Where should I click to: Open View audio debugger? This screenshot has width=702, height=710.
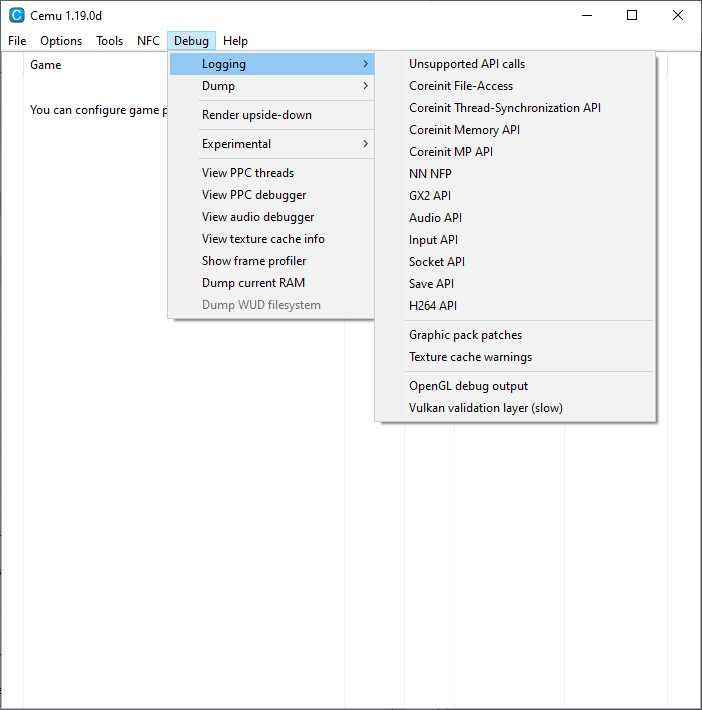pos(272,217)
